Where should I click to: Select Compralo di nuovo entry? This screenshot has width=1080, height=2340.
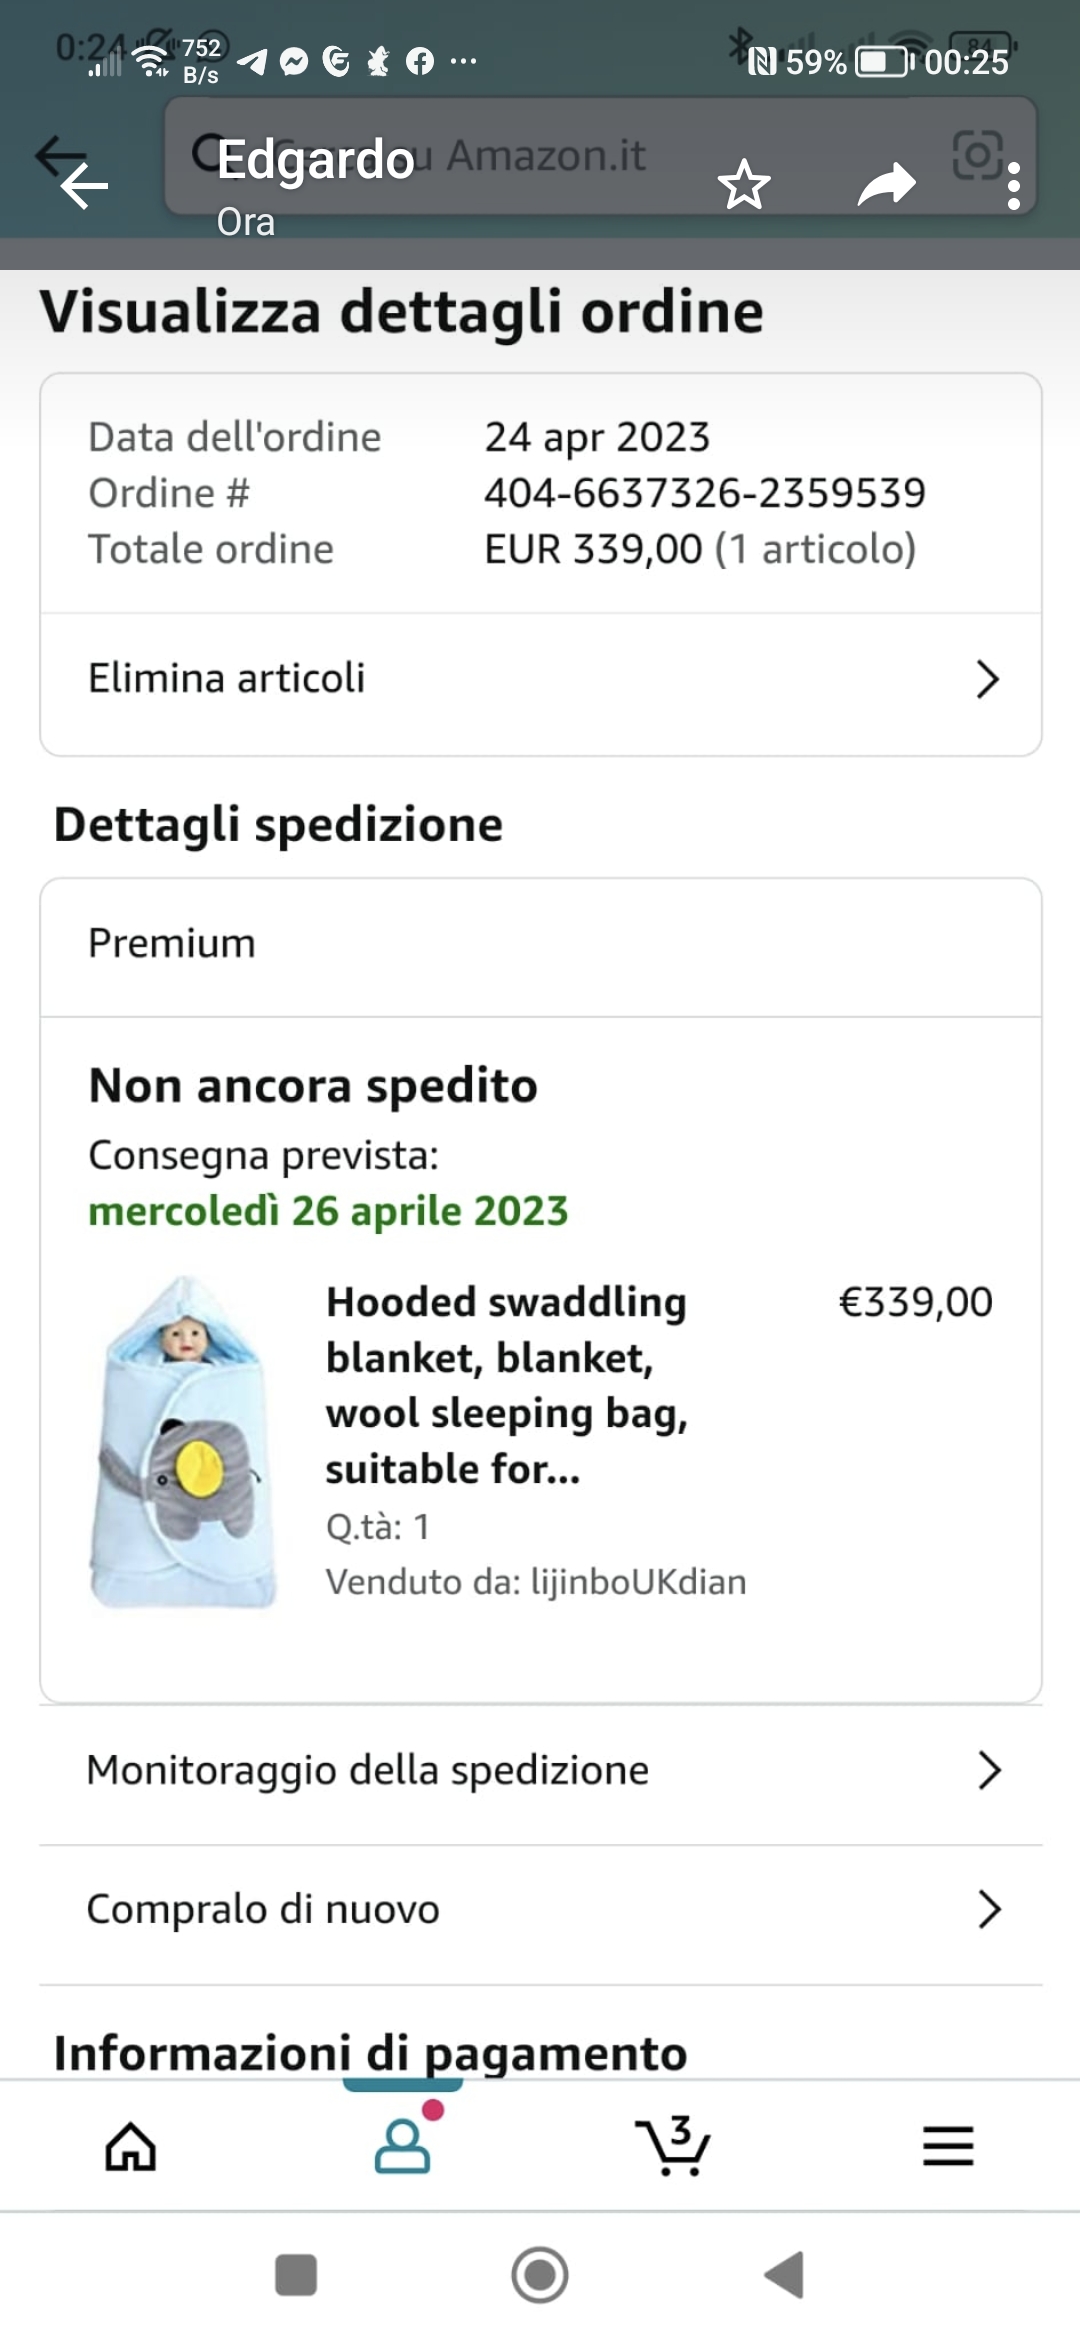263,1909
